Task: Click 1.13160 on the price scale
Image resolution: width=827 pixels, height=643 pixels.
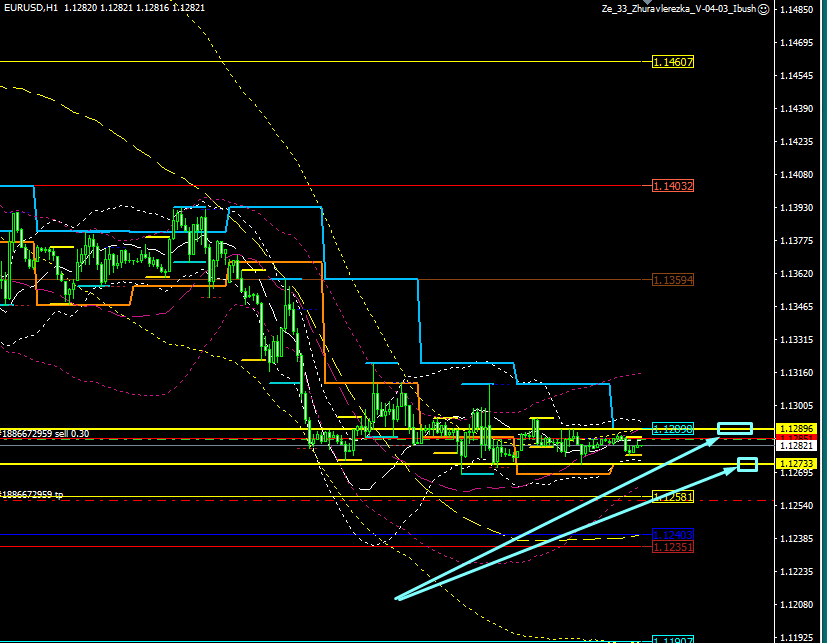Action: pyautogui.click(x=796, y=373)
